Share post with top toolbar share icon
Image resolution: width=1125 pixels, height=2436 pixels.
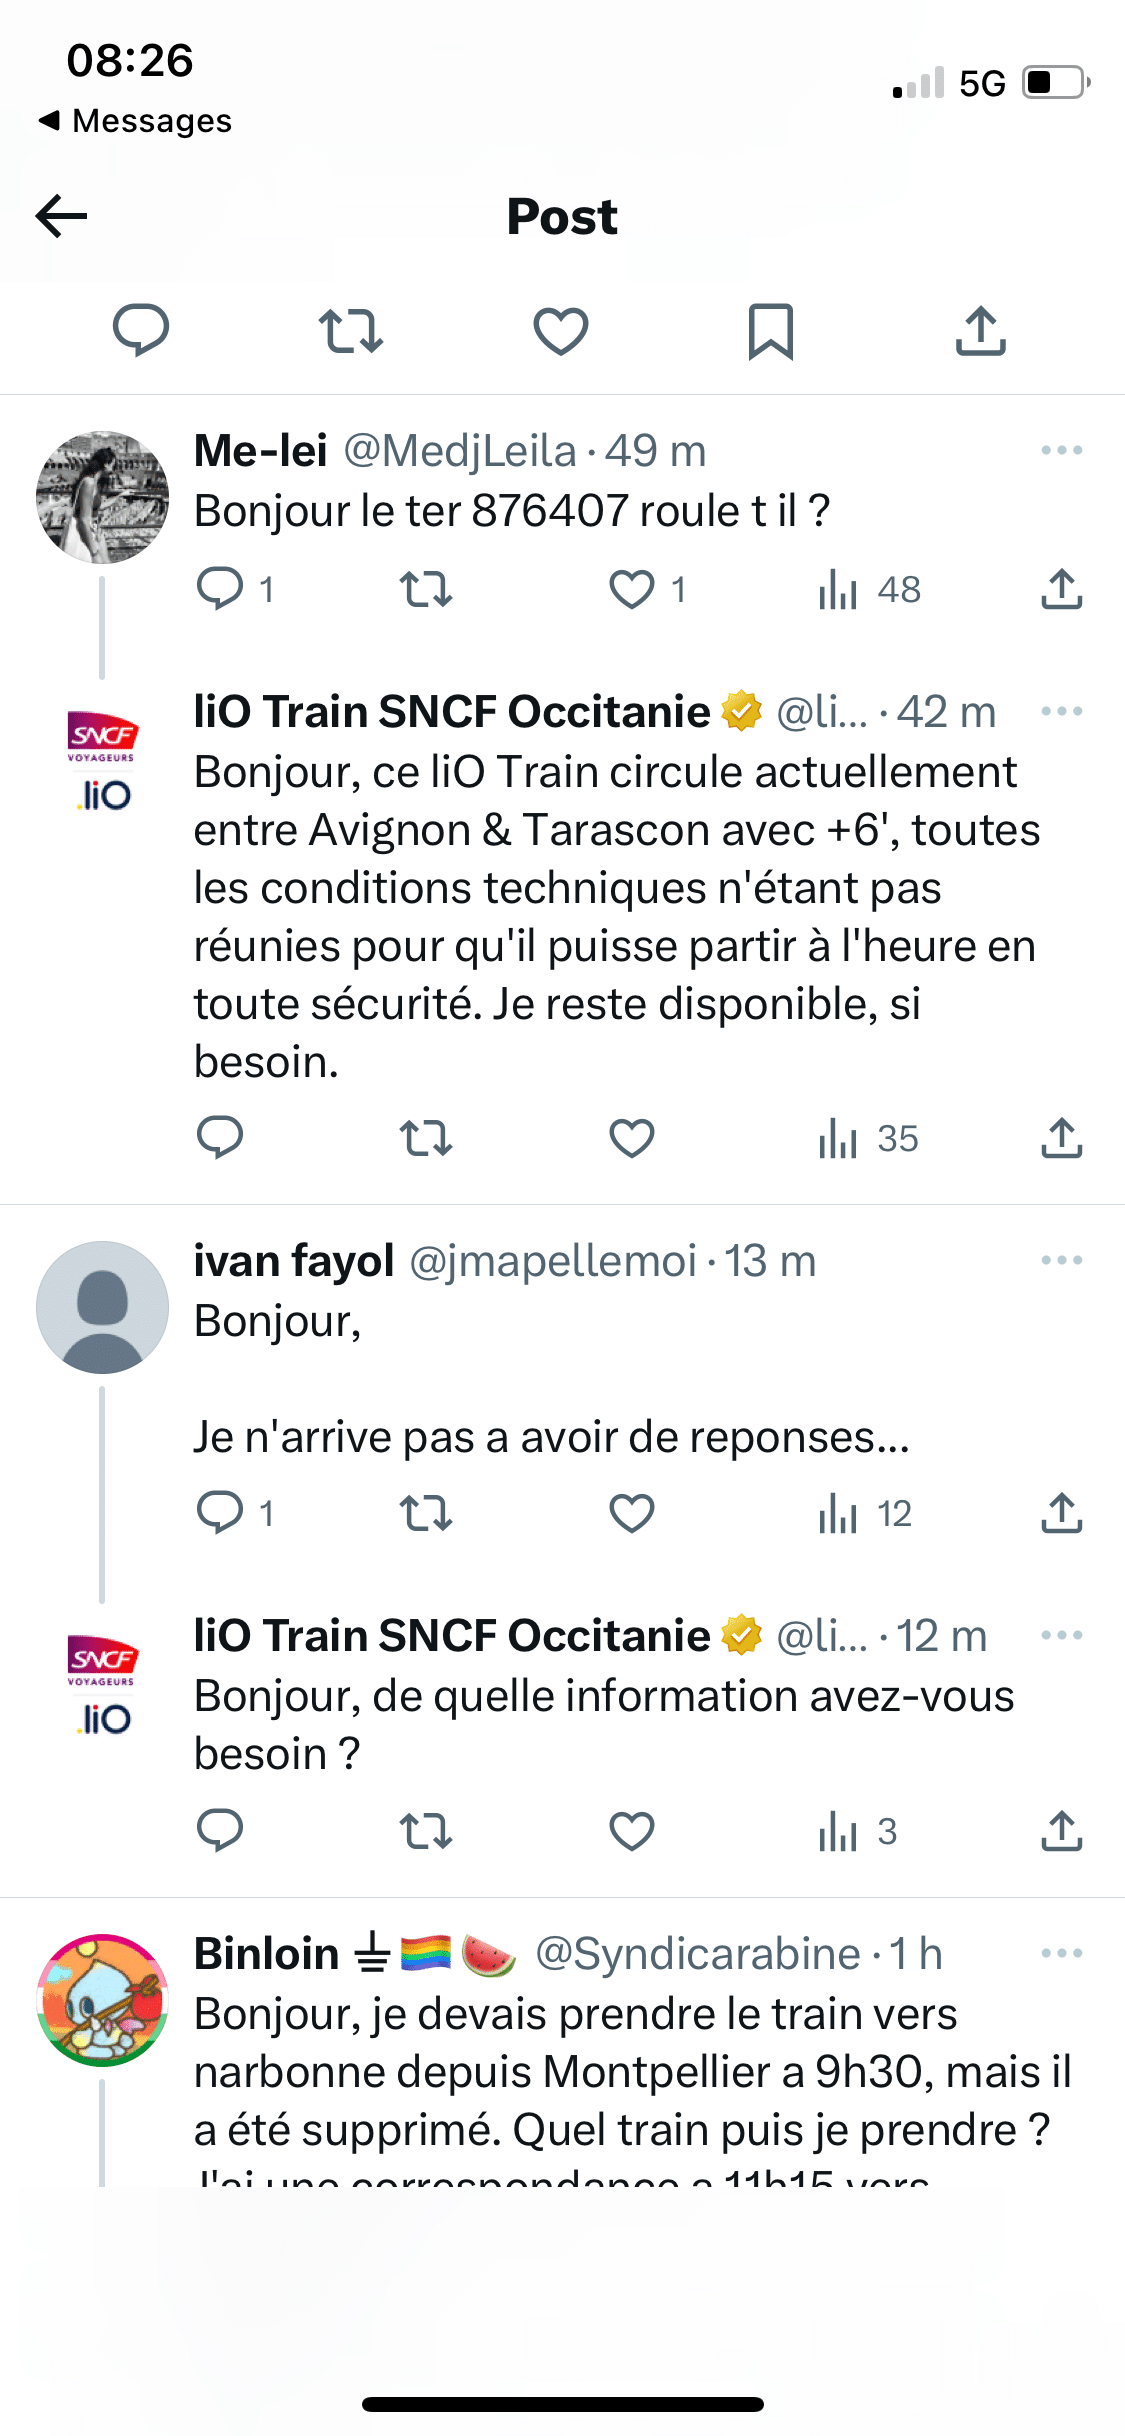pyautogui.click(x=980, y=331)
